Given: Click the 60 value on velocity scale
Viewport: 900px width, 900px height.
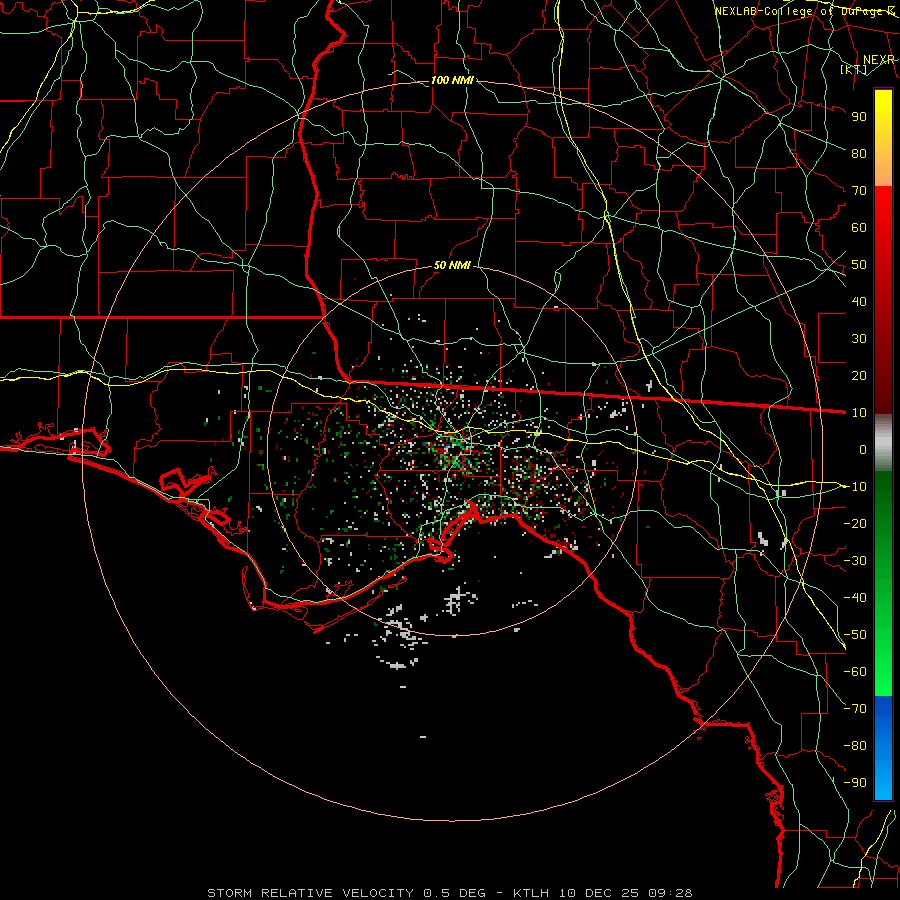Looking at the screenshot, I should 859,227.
